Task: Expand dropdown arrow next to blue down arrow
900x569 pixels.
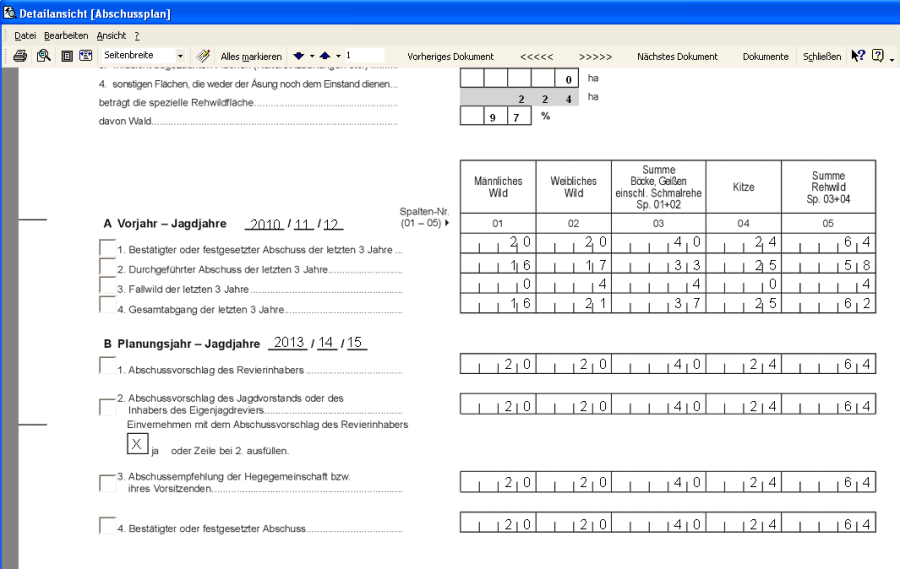Action: tap(311, 56)
